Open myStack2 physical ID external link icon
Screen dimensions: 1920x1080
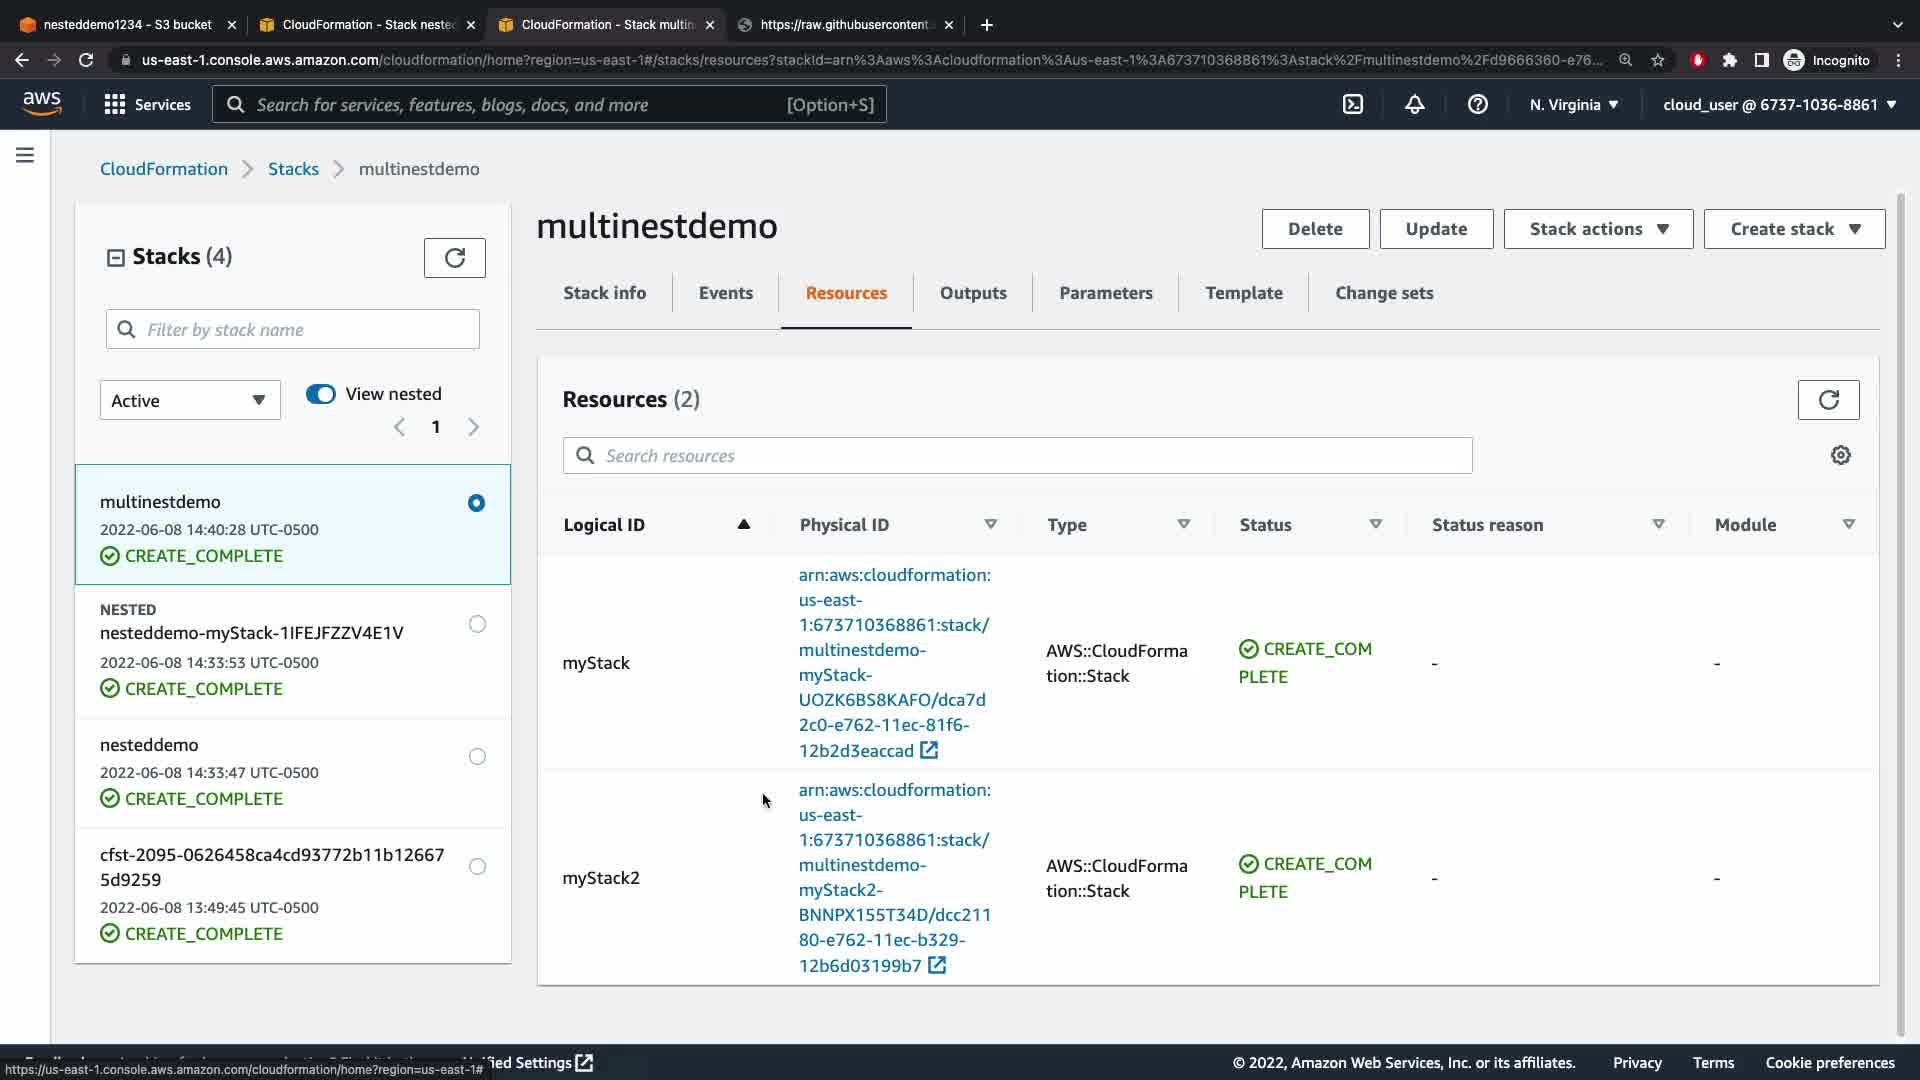pos(937,965)
